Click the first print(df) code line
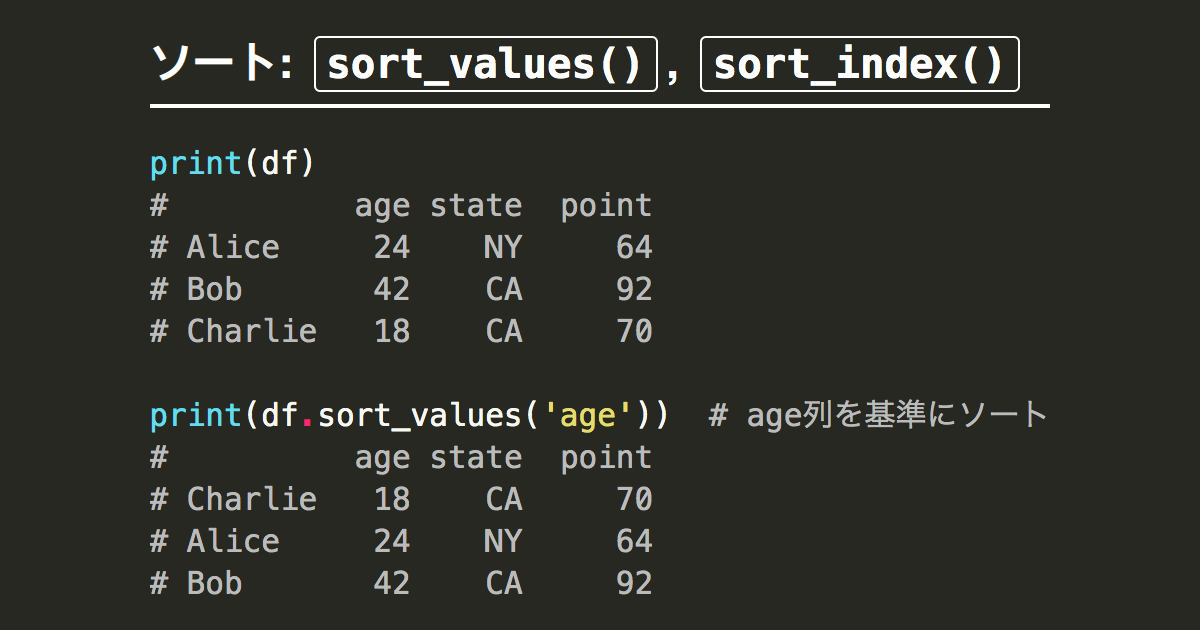 pos(232,163)
